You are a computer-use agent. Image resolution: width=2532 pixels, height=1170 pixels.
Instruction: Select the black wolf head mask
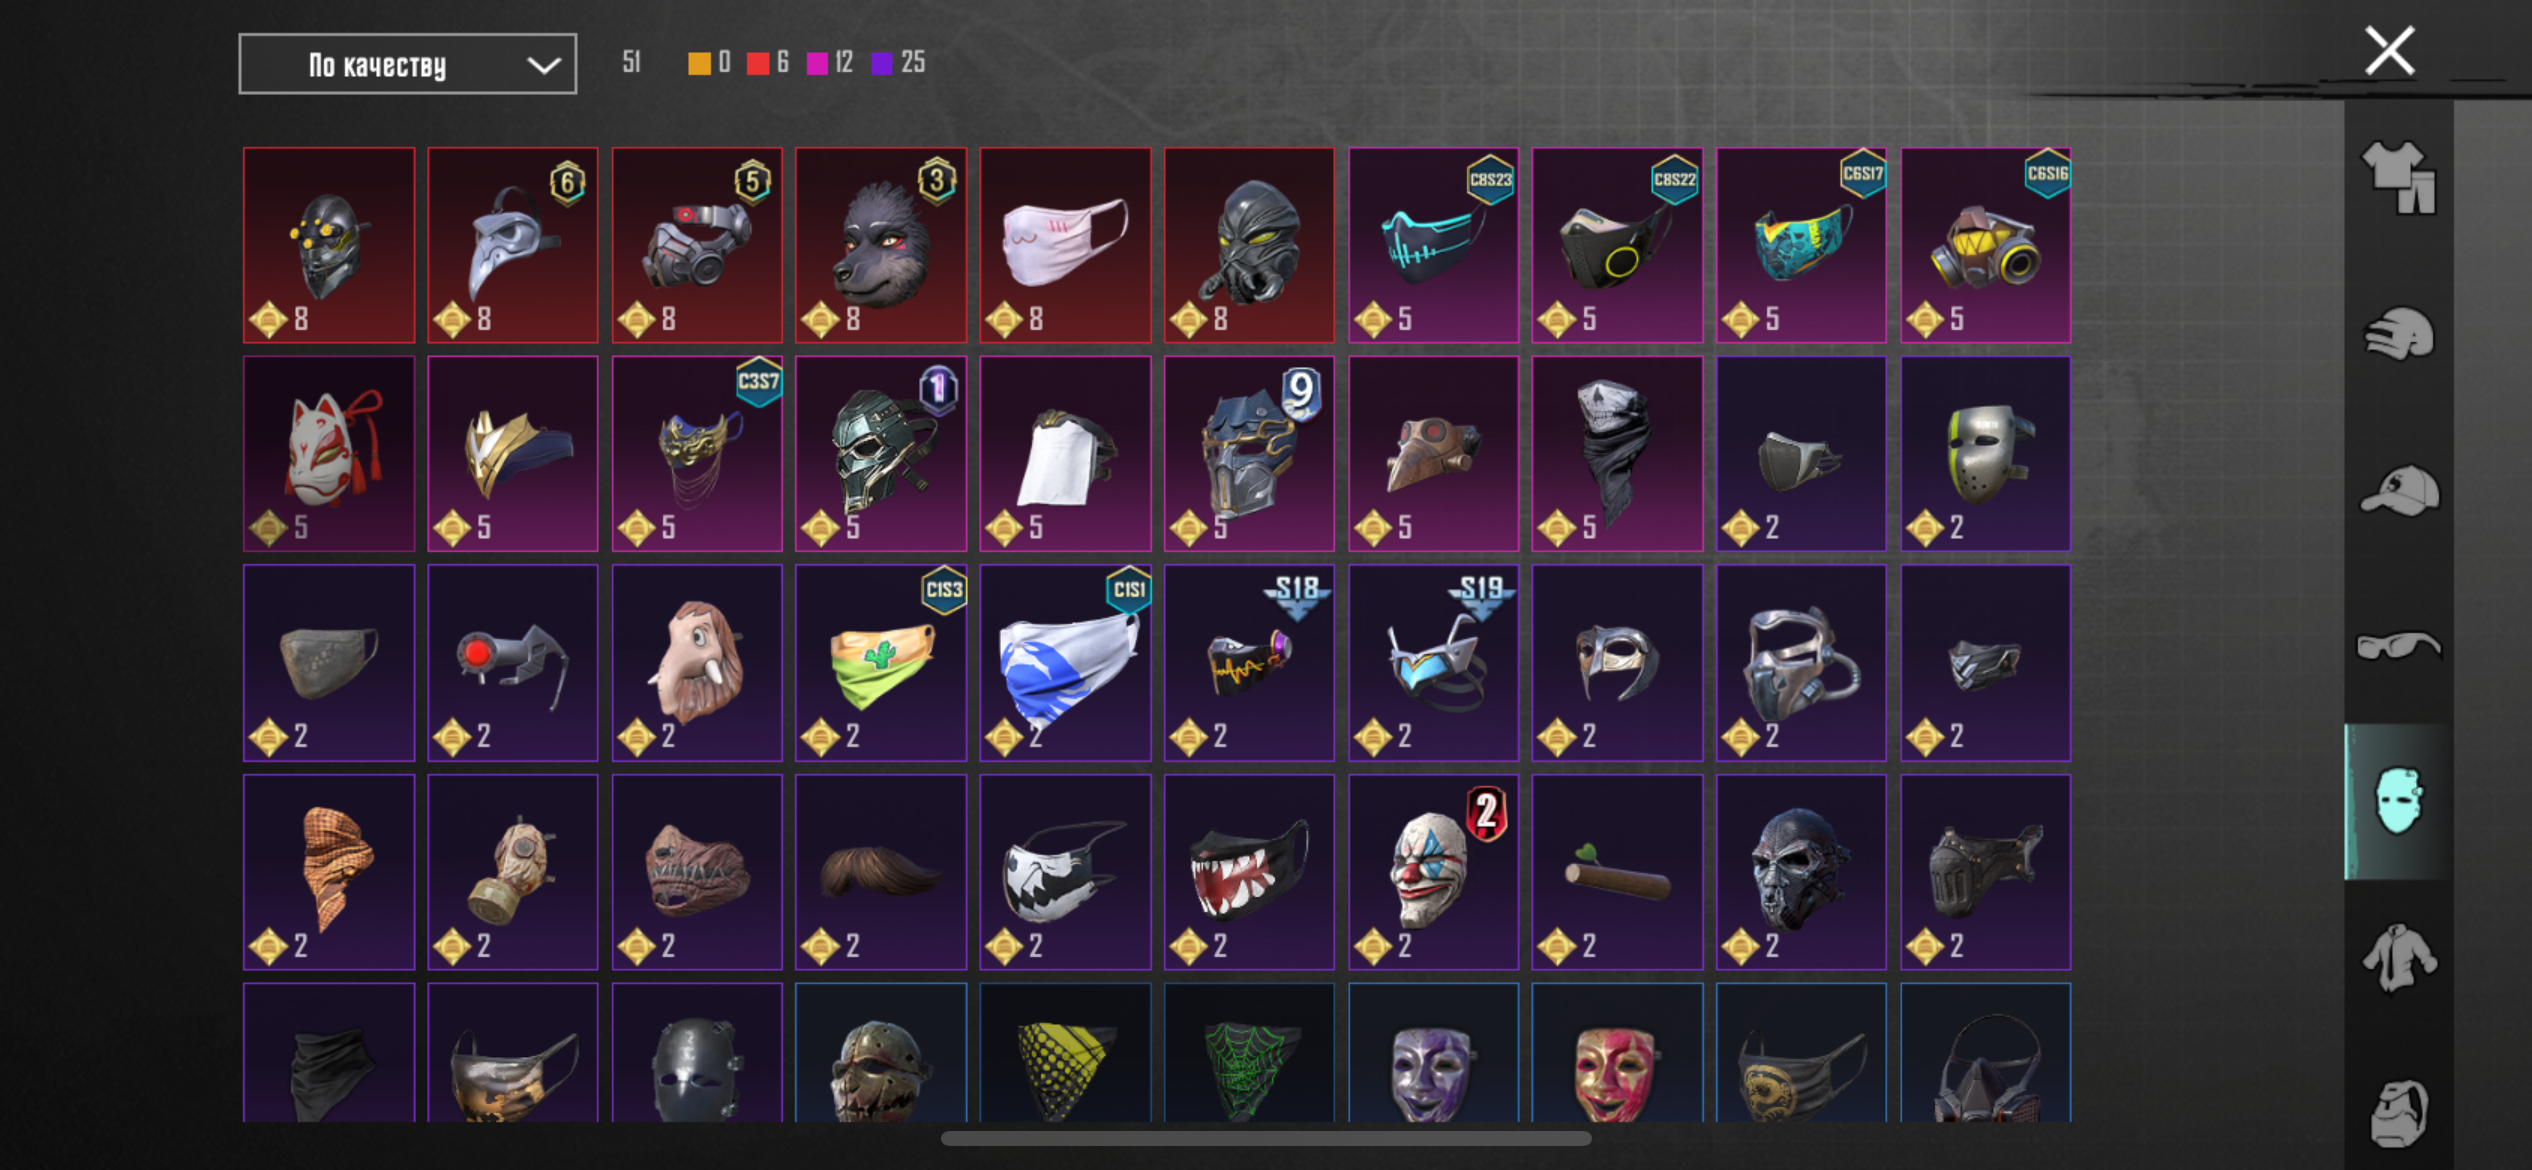881,245
